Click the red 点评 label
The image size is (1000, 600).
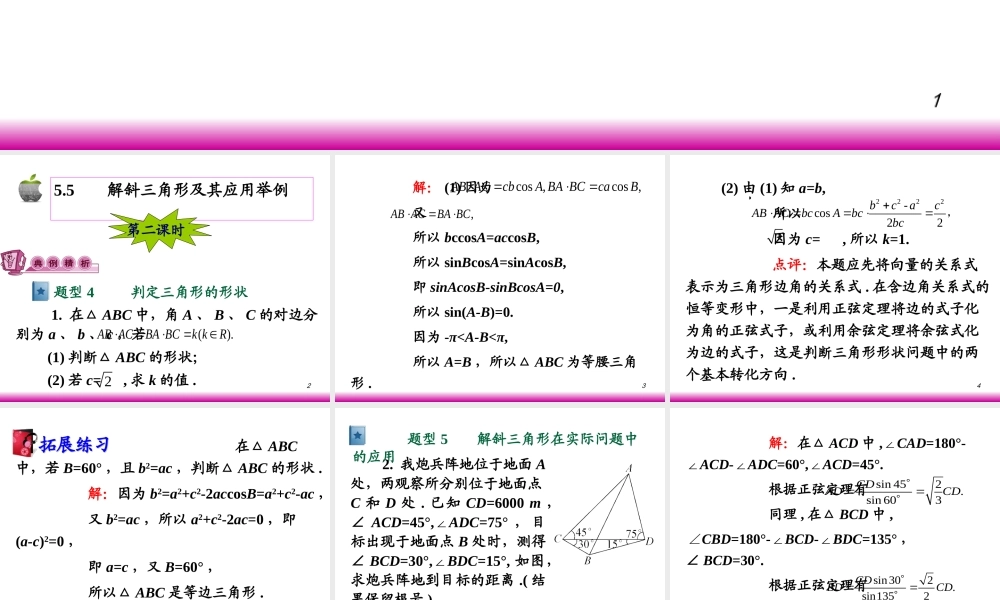[790, 264]
